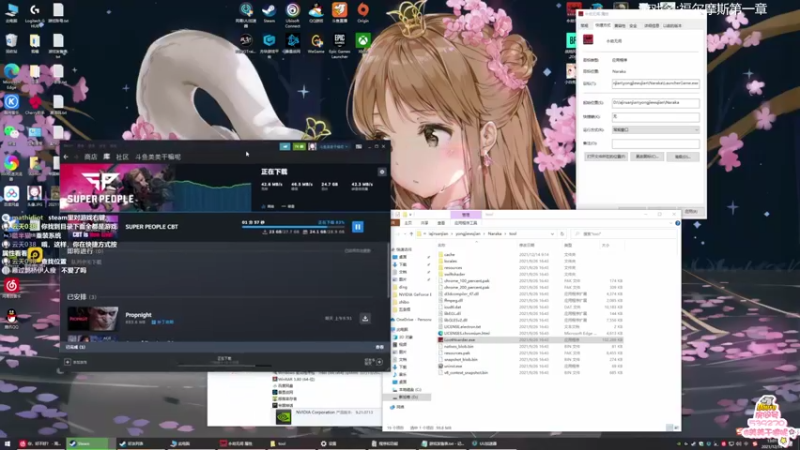Click 更改图标 button in Properties

[x=646, y=157]
